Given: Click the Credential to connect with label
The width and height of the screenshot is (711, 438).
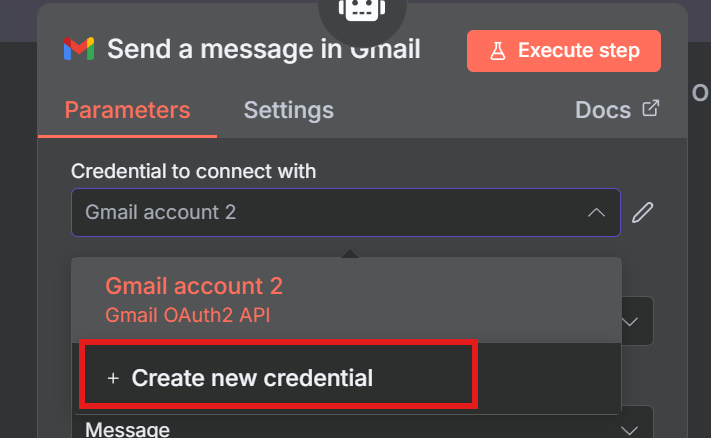Looking at the screenshot, I should coord(194,171).
